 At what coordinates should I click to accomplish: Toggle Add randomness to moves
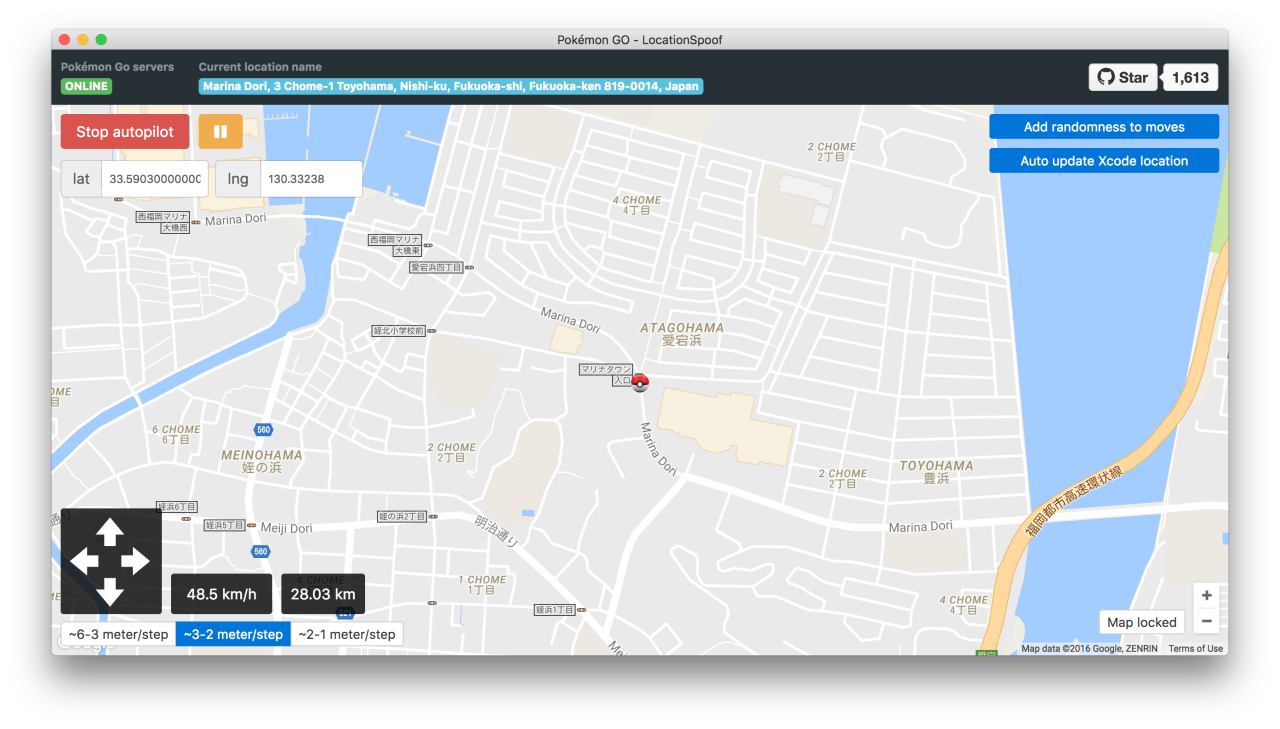[1104, 127]
